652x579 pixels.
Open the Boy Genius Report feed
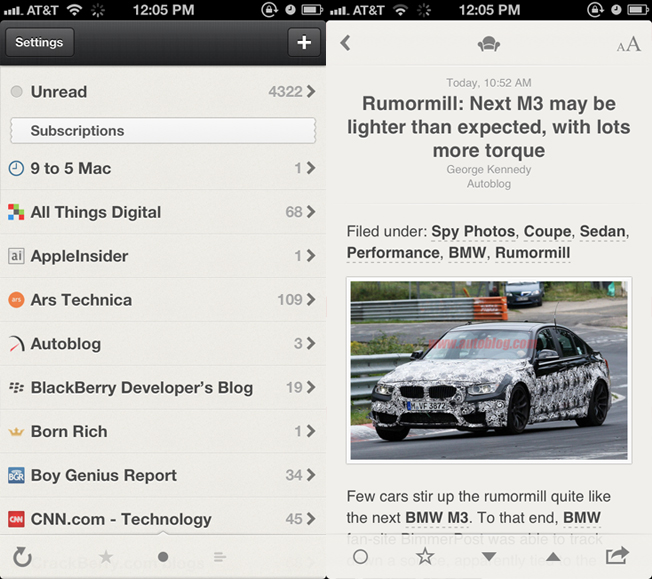click(x=163, y=475)
